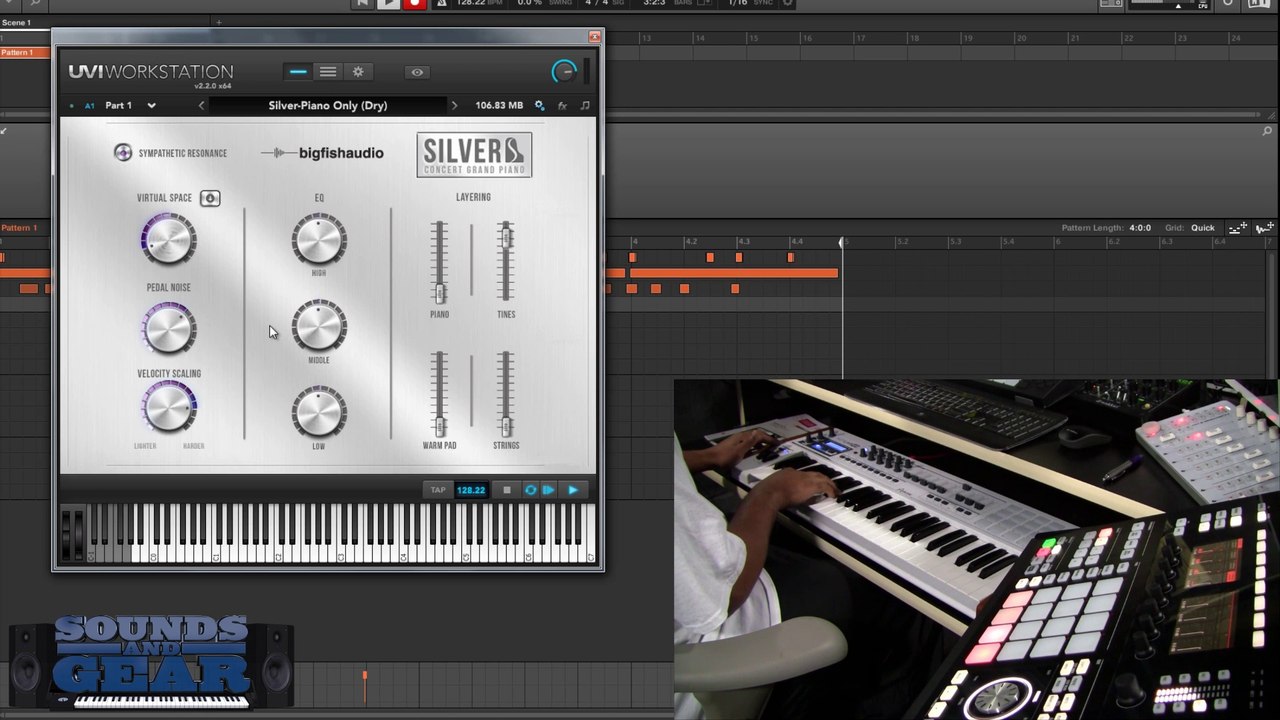Click the Pedal Noise knob
Screen dimensions: 1280x720
tap(168, 328)
